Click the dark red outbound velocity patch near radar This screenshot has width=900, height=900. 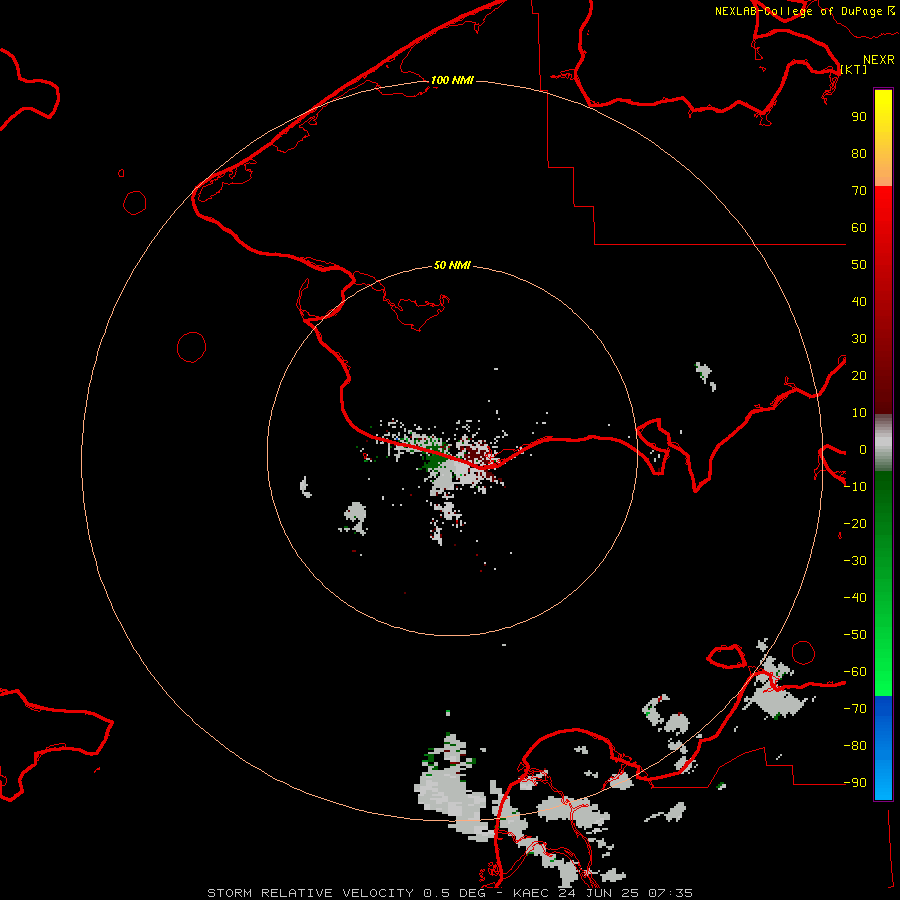476,455
